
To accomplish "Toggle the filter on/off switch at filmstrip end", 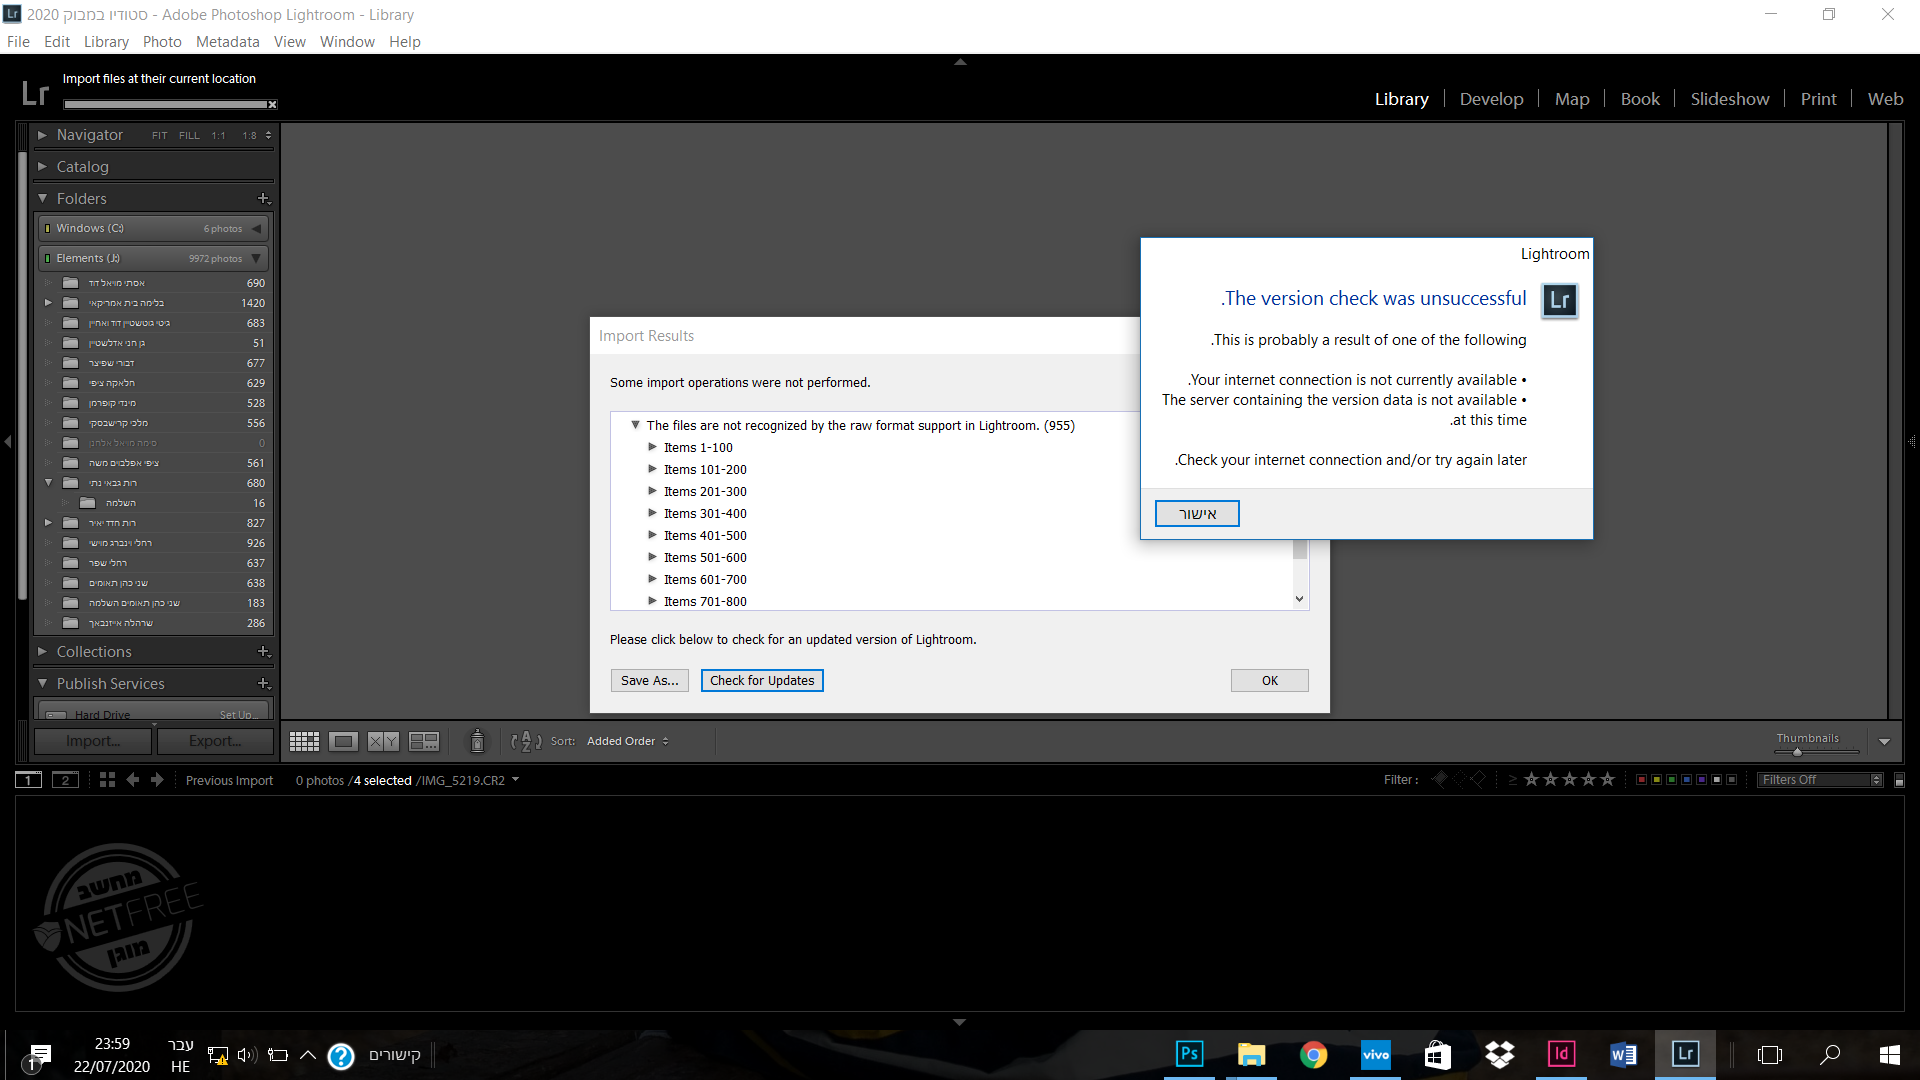I will (1899, 780).
